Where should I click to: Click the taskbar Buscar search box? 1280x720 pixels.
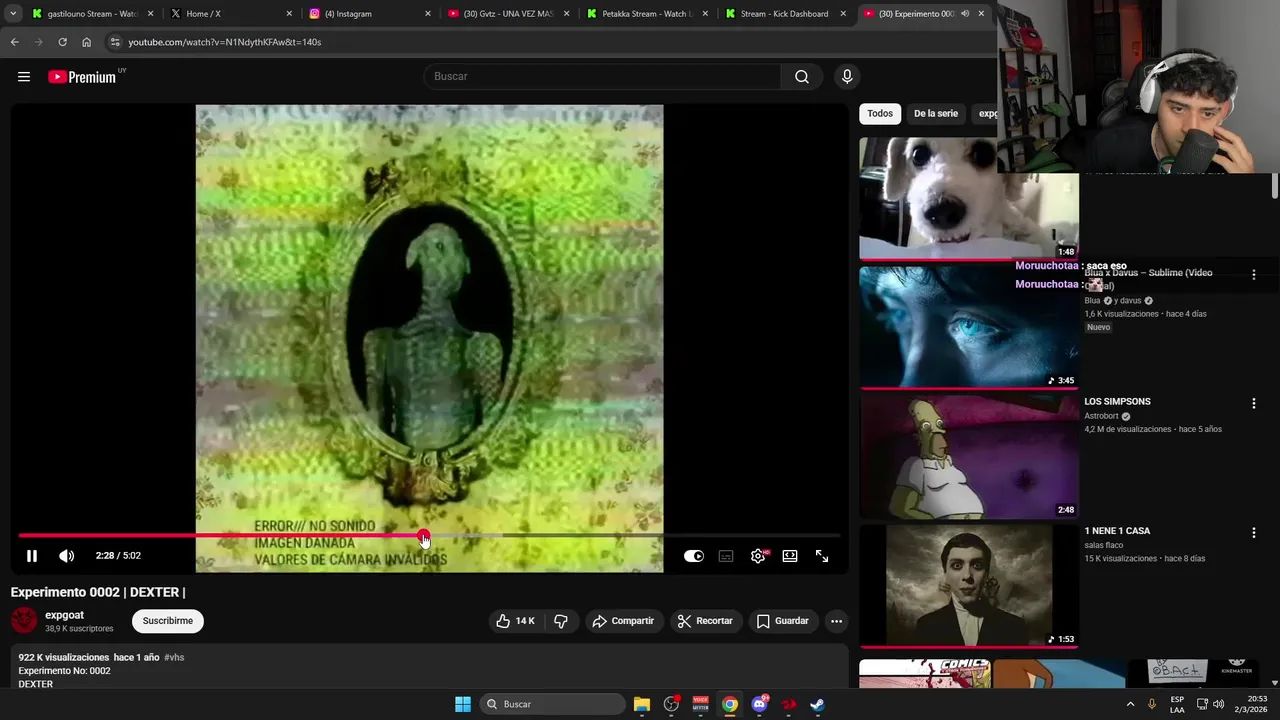tap(552, 704)
